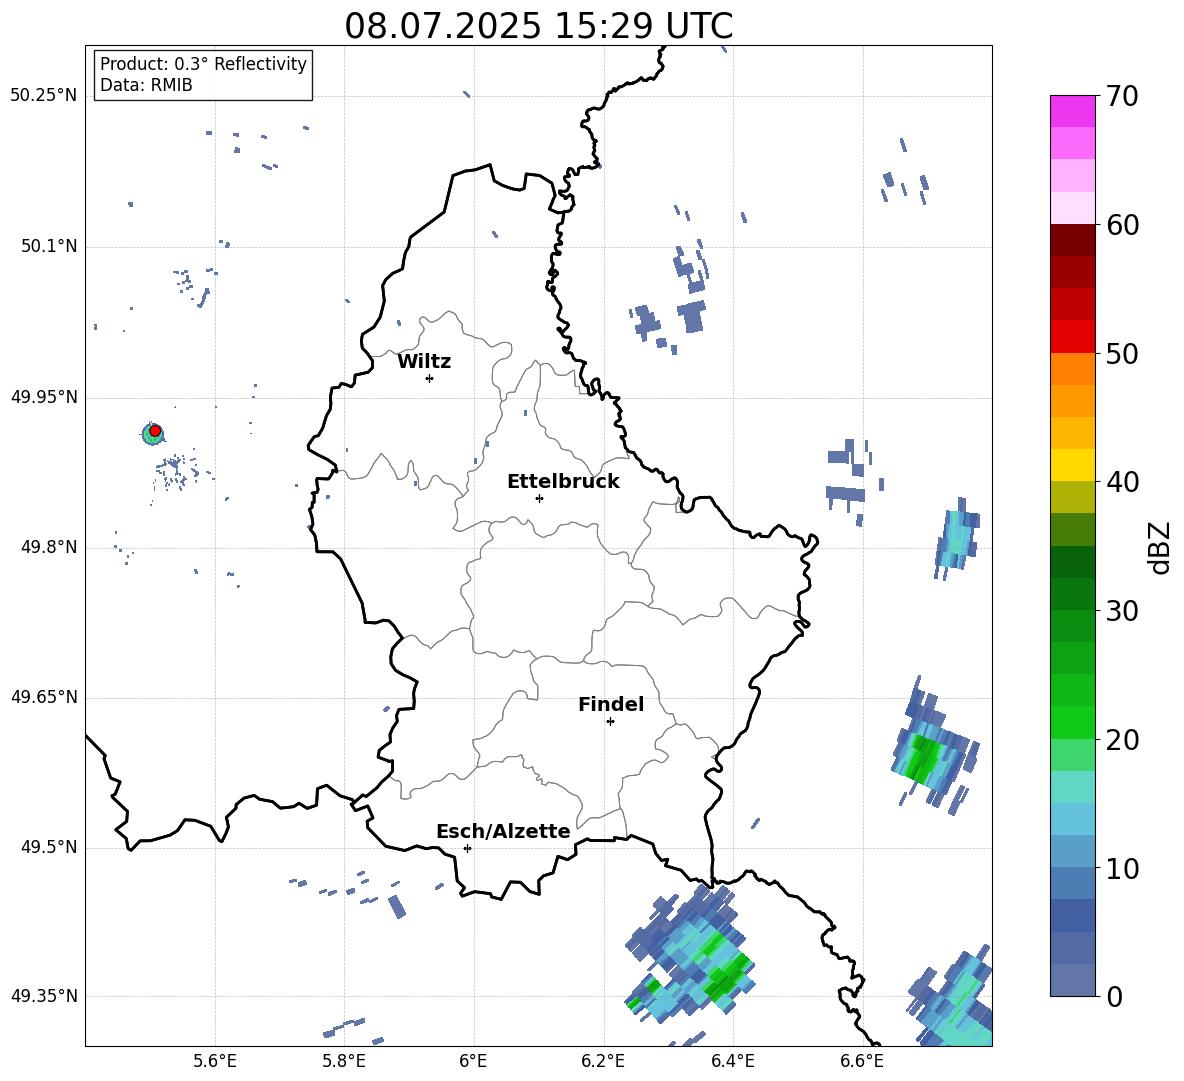Click the 10 tick on colorbar
The height and width of the screenshot is (1081, 1184).
point(1121,868)
